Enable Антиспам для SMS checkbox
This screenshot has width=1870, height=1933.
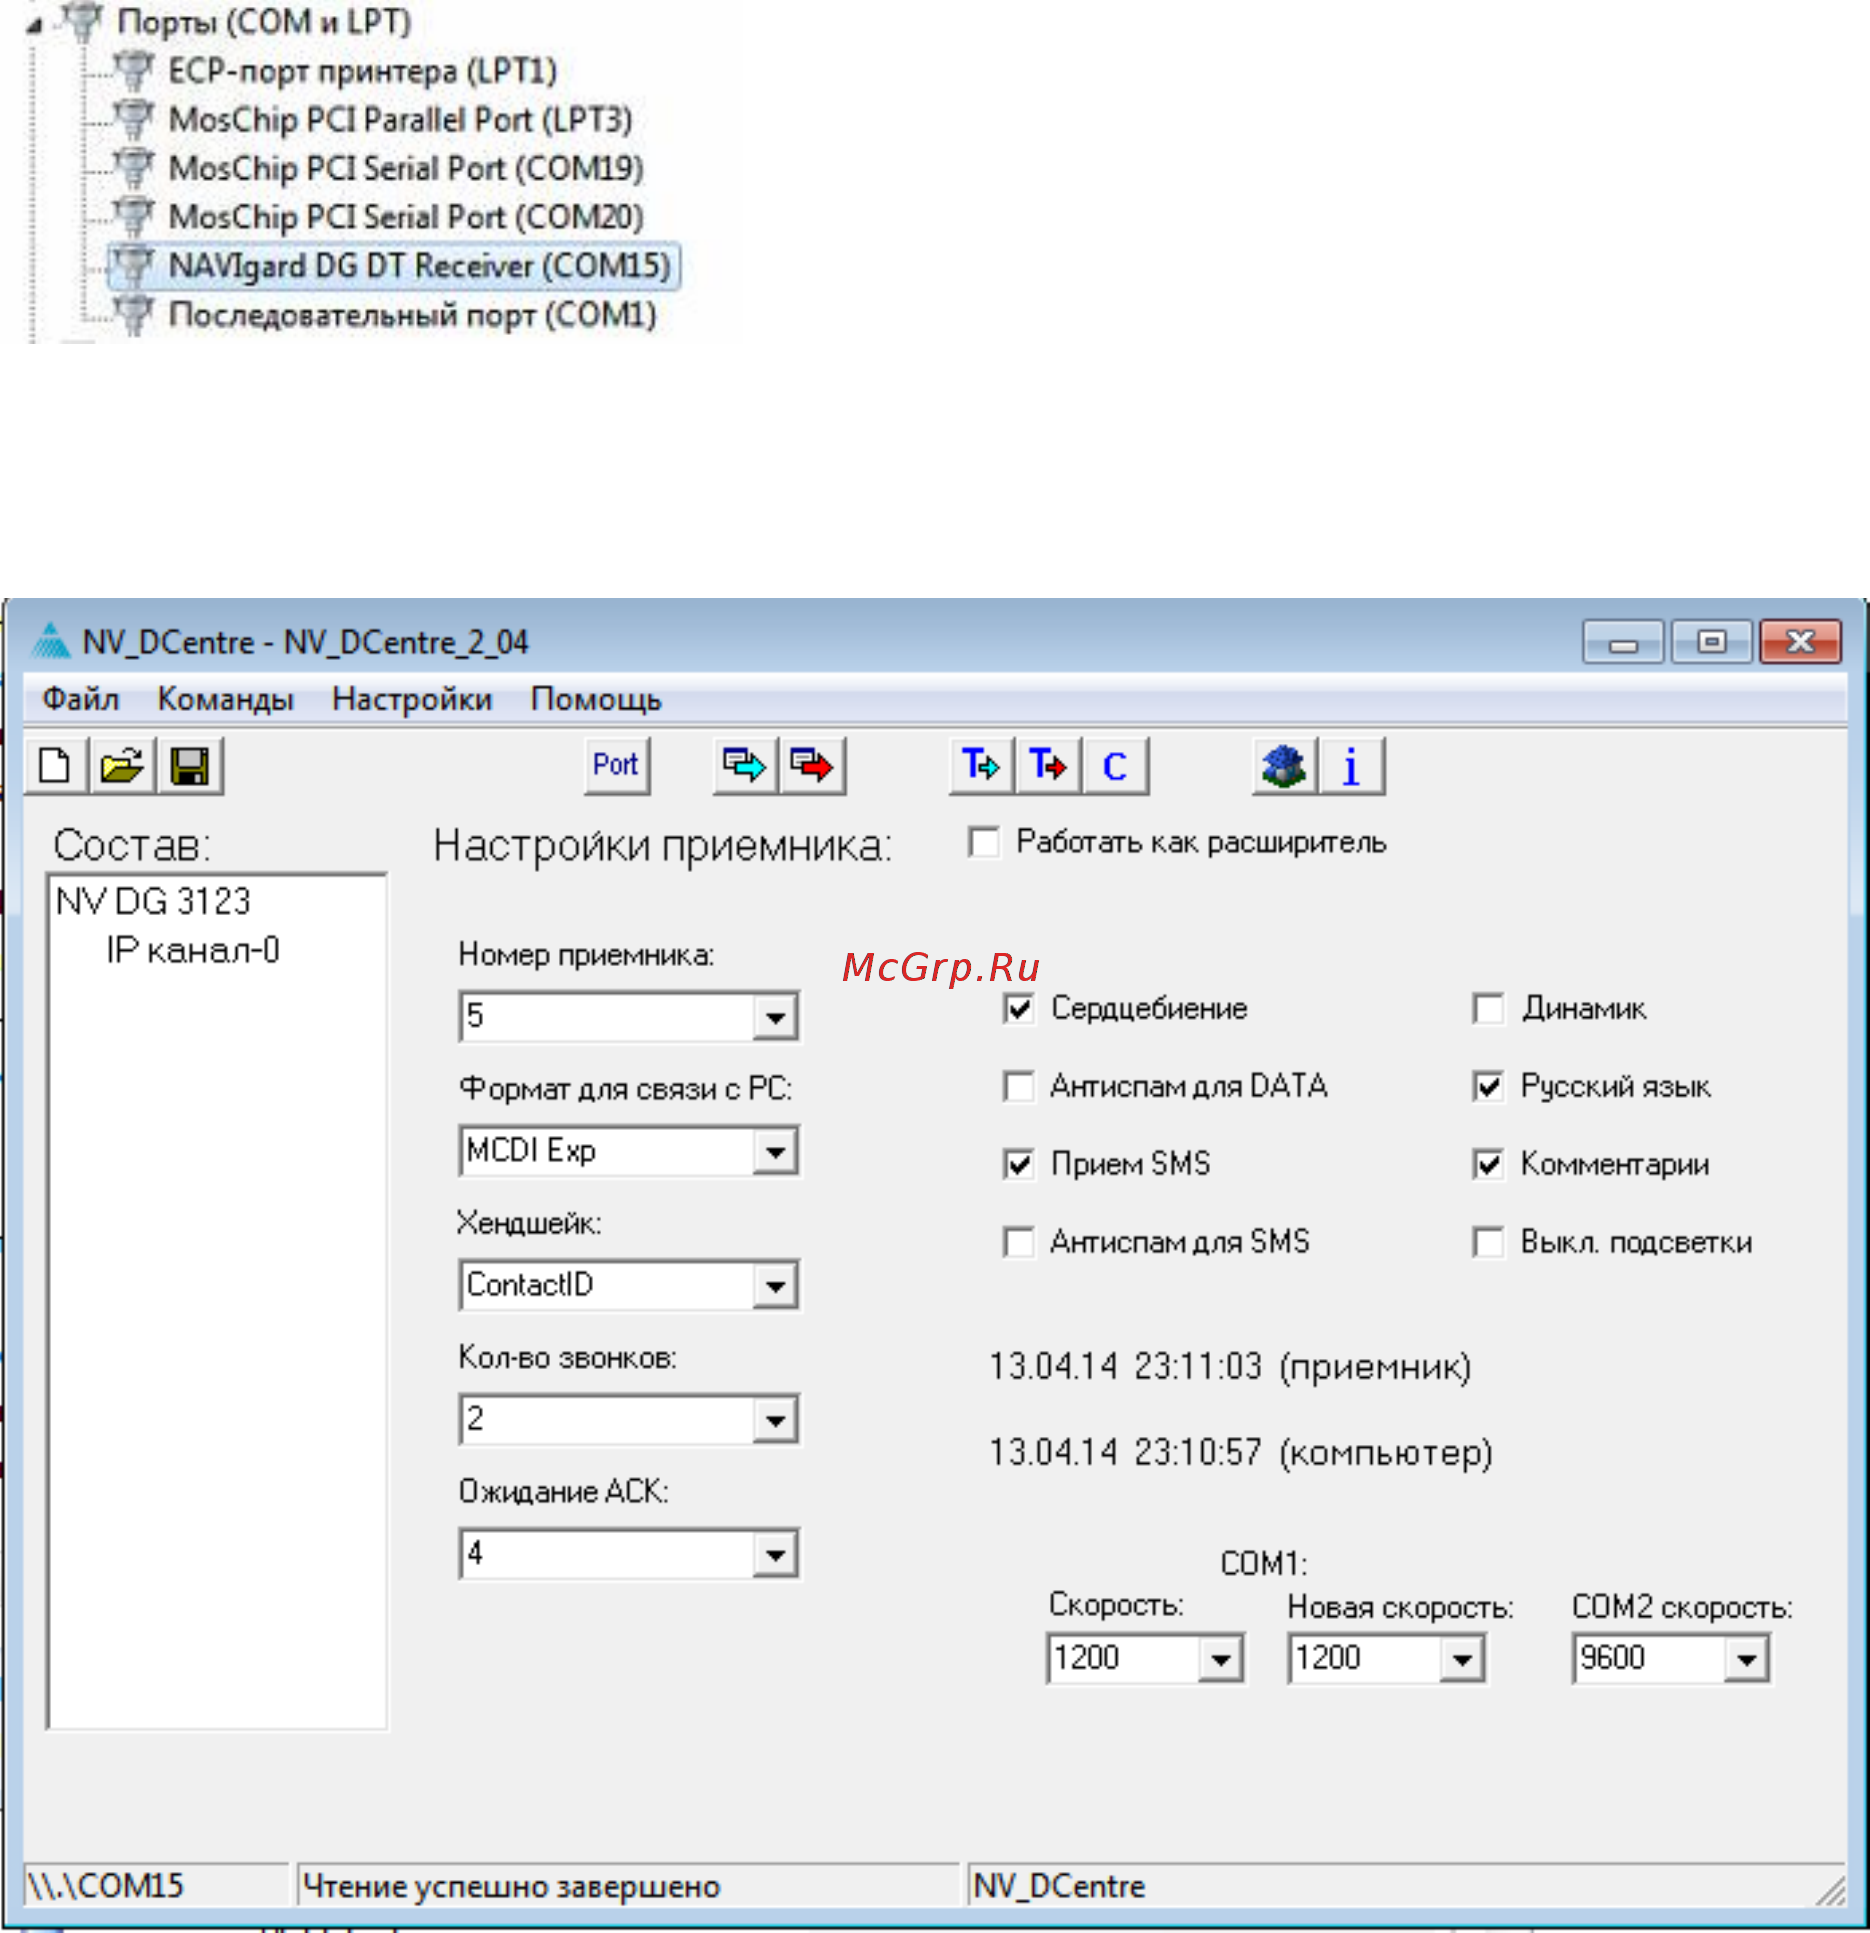tap(1018, 1242)
